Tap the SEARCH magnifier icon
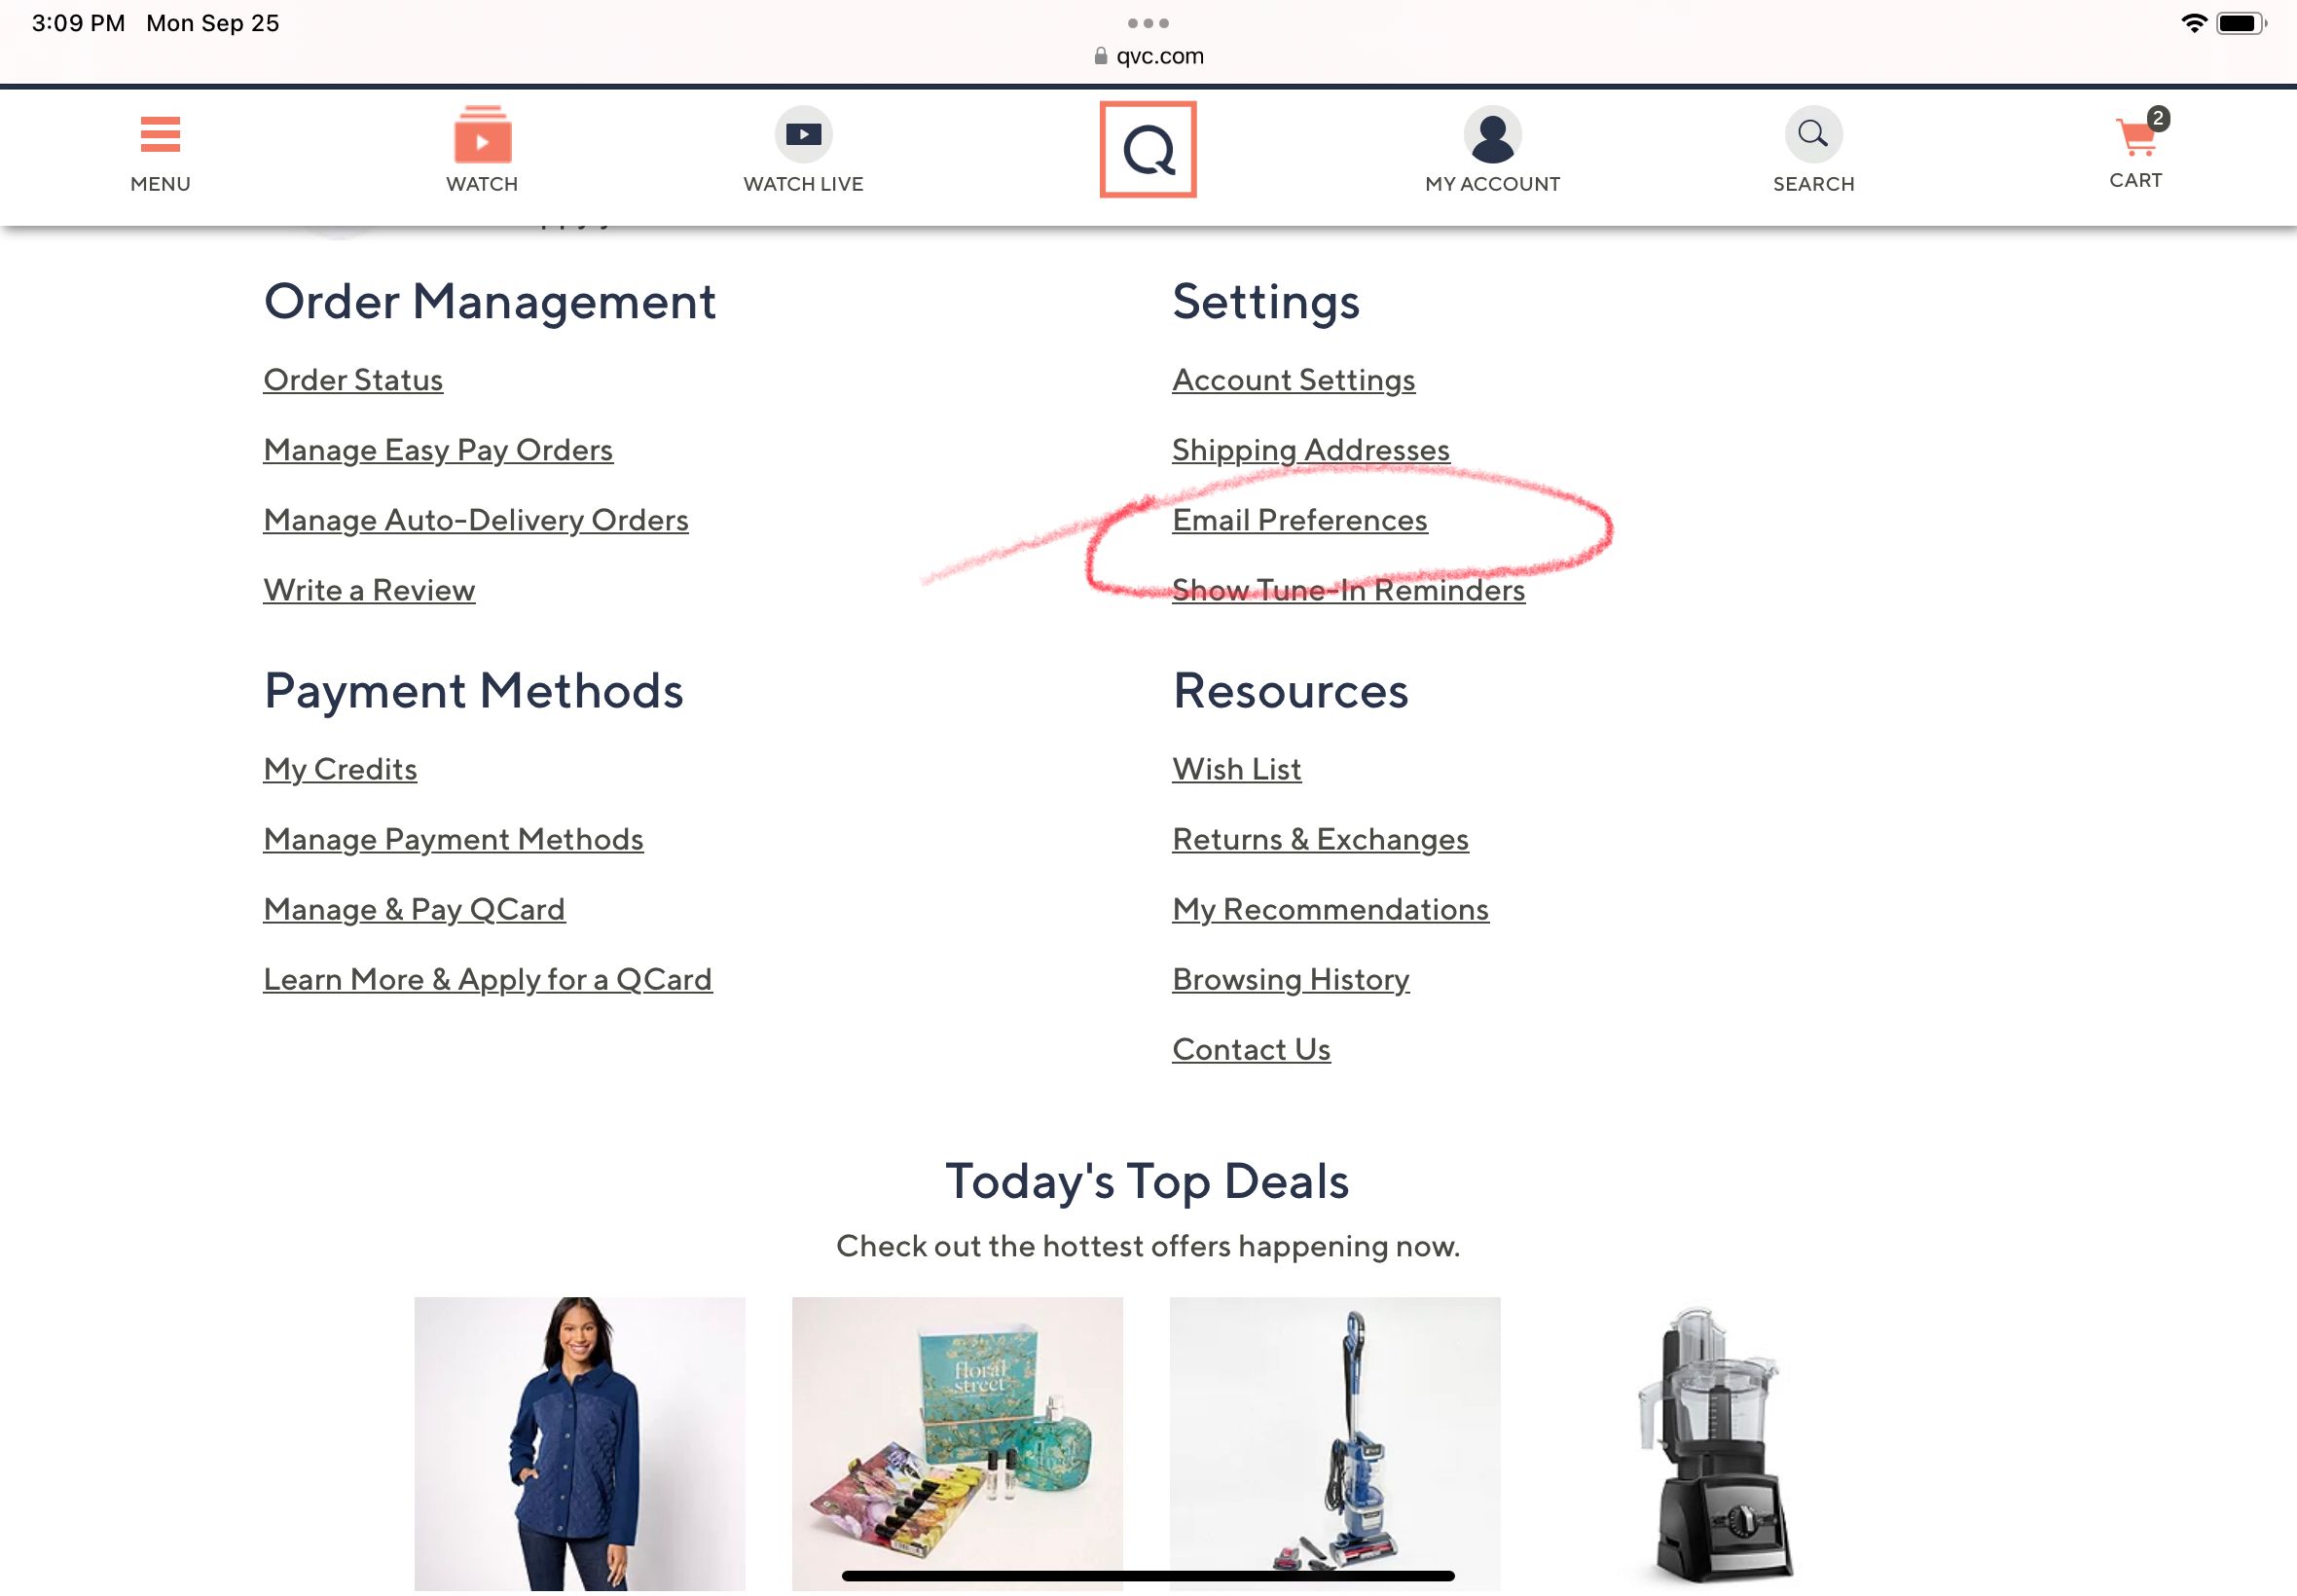Screen dimensions: 2297x1596 1813,135
